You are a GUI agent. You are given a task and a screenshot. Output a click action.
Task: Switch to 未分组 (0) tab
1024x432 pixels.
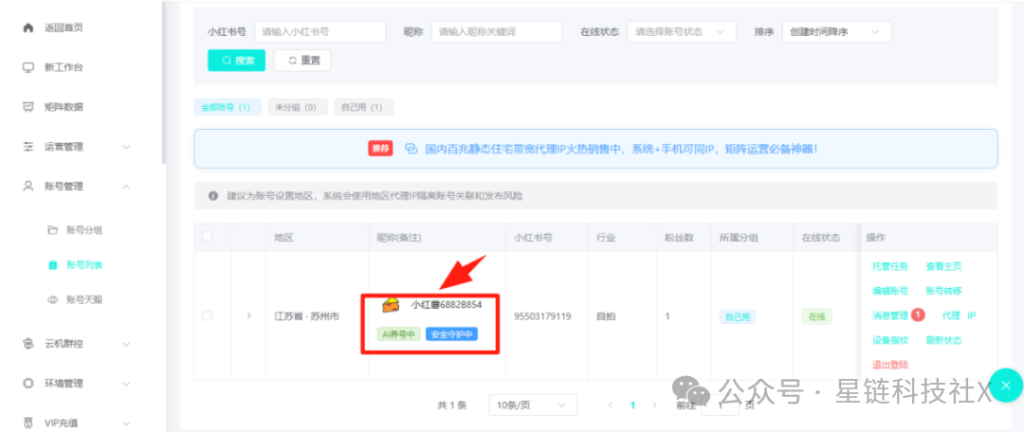[297, 107]
